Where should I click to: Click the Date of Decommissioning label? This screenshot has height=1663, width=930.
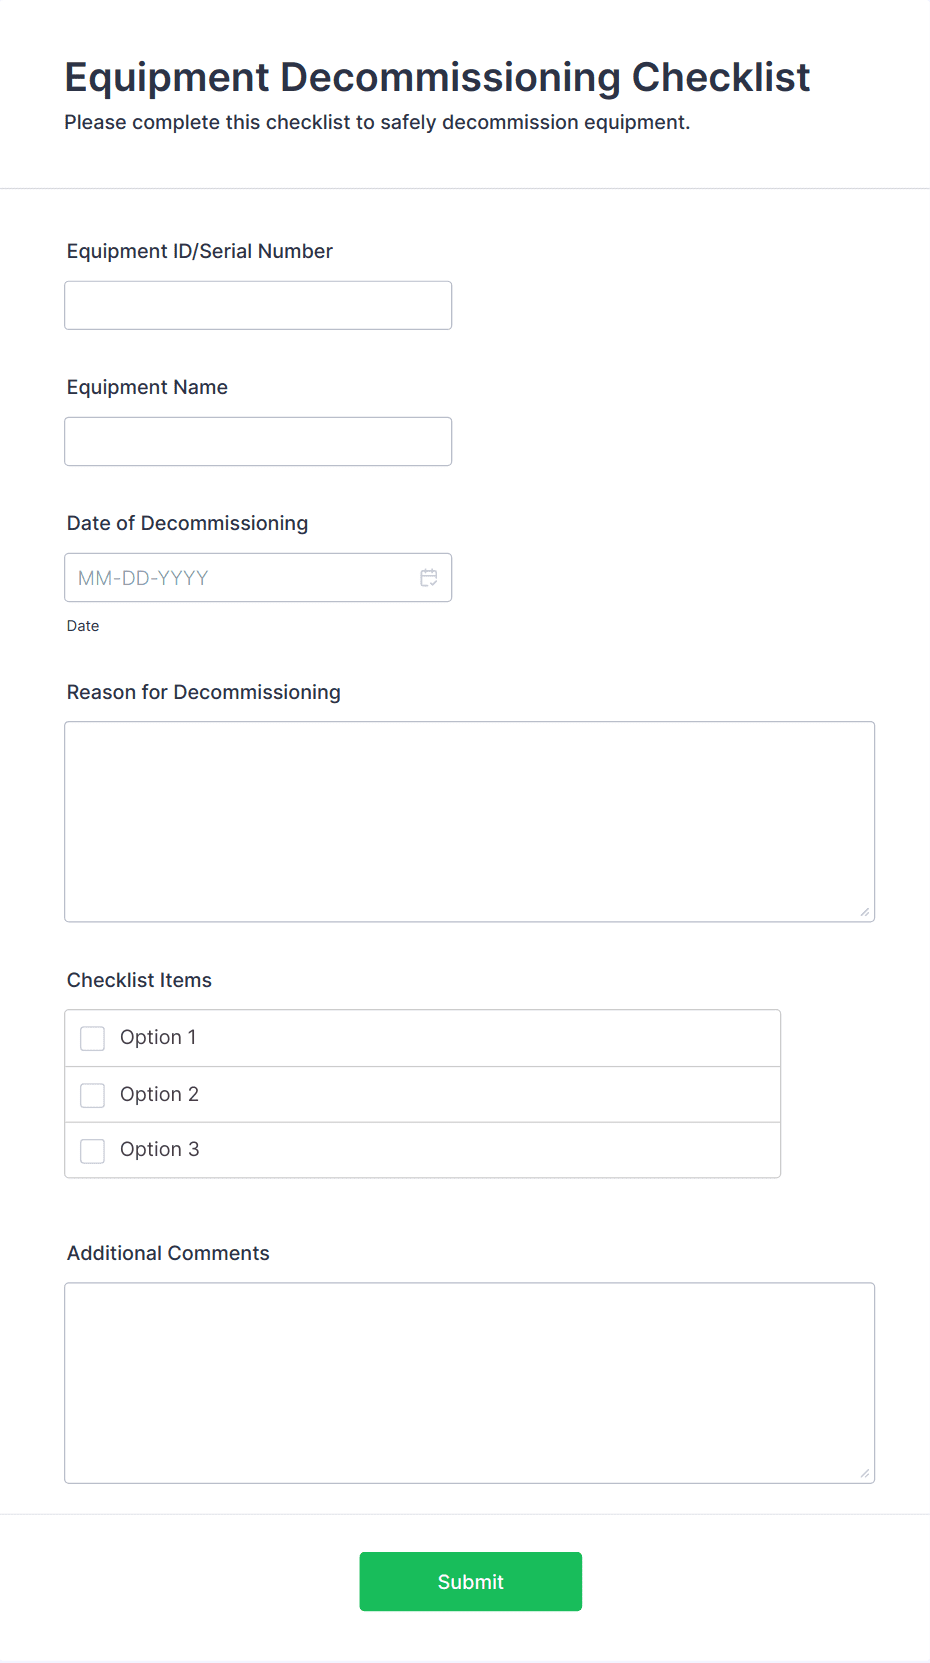point(187,524)
